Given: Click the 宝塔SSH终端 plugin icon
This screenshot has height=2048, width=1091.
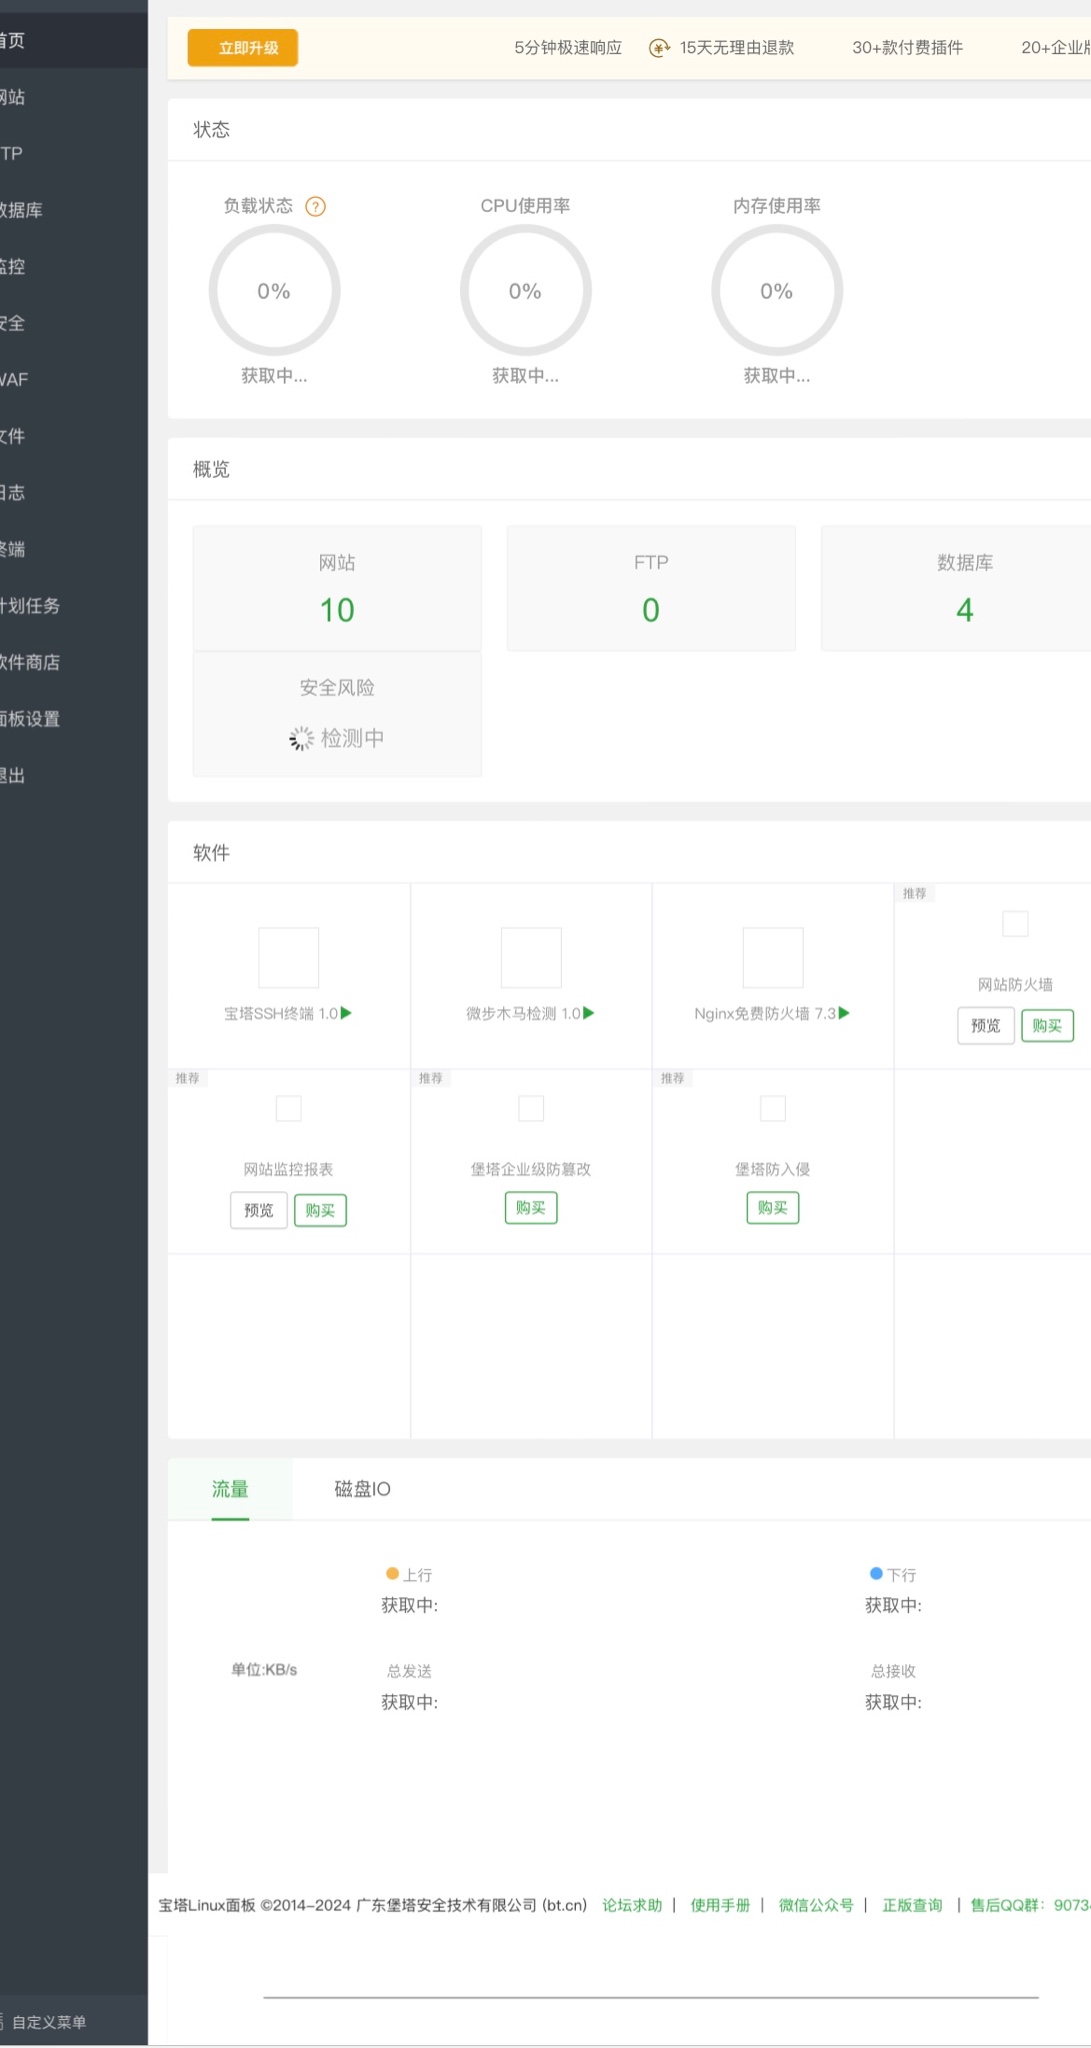Looking at the screenshot, I should point(288,957).
